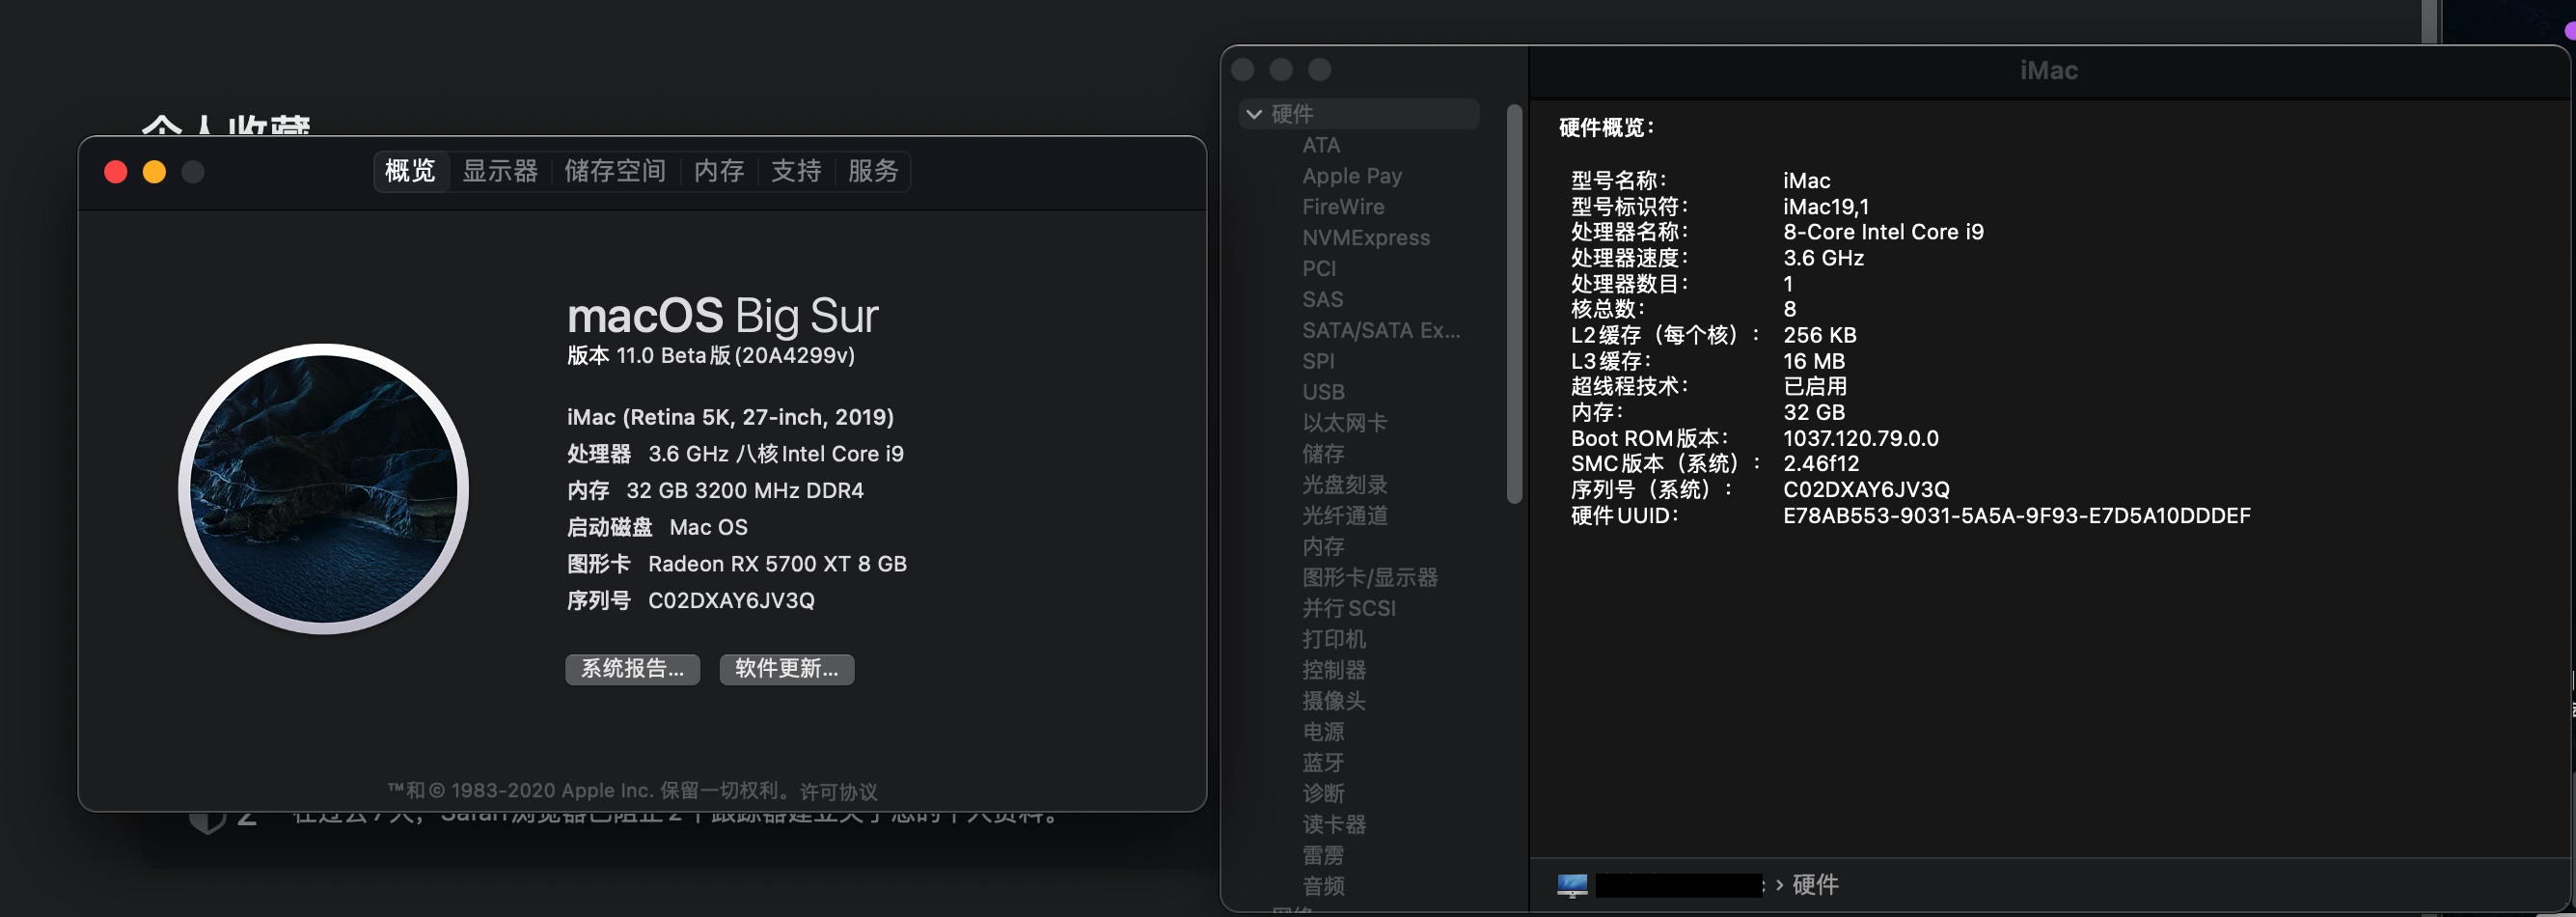Screen dimensions: 2576x917
Task: Click the hardware UUID value E78AB553-9031-5A5A-9F93-E7D5A10DDDEF
Action: pos(2016,516)
